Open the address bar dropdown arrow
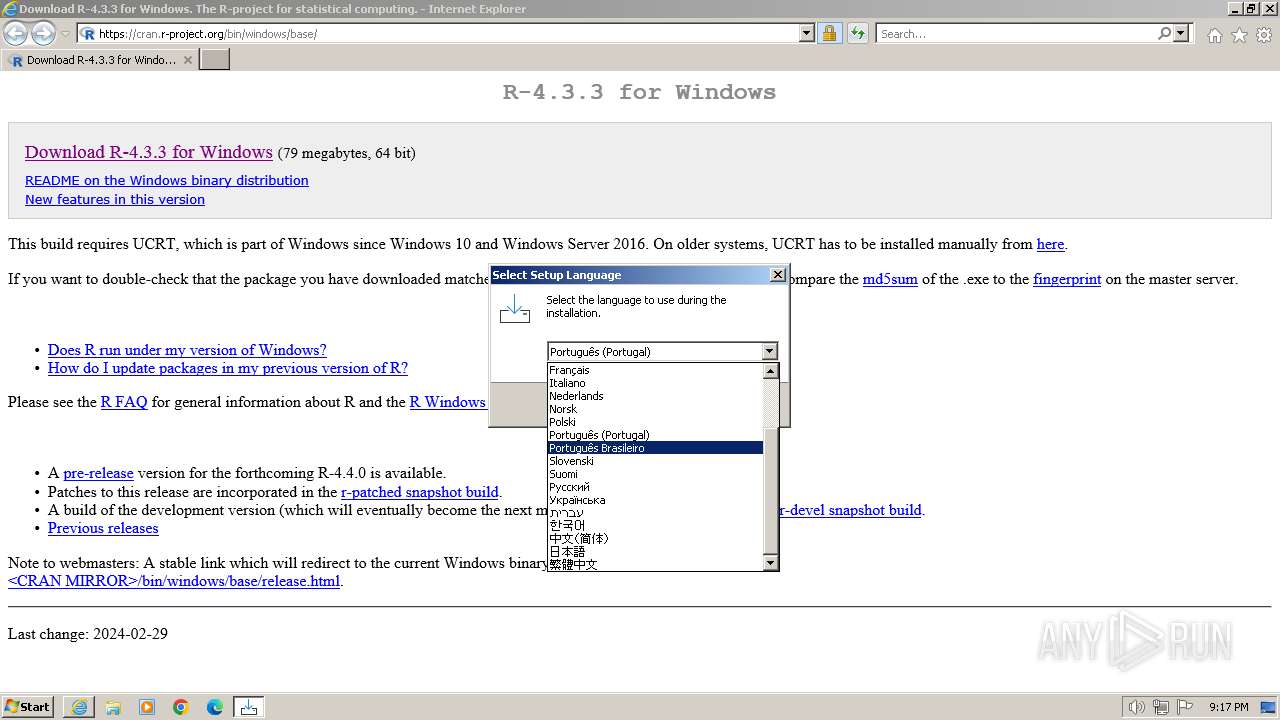The image size is (1280, 720). tap(807, 34)
